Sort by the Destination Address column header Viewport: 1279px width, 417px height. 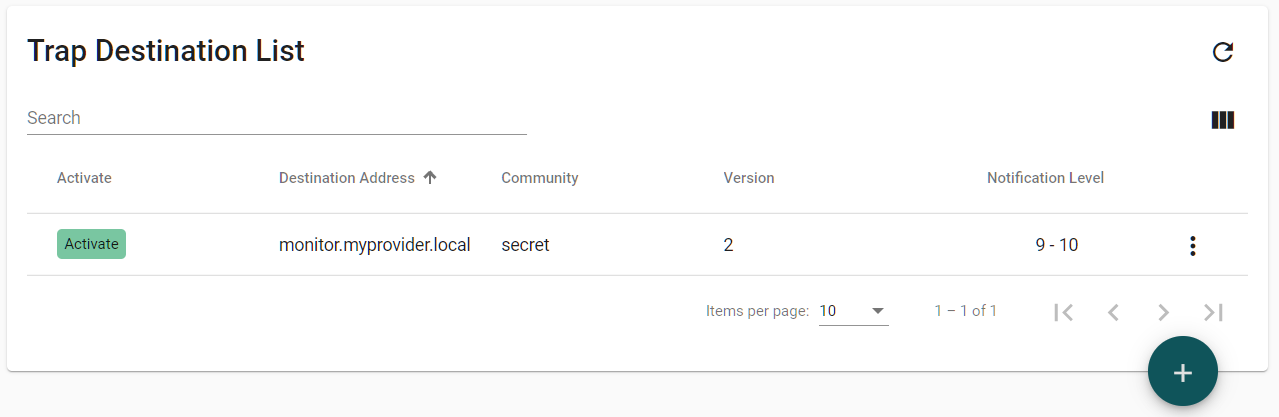[346, 178]
